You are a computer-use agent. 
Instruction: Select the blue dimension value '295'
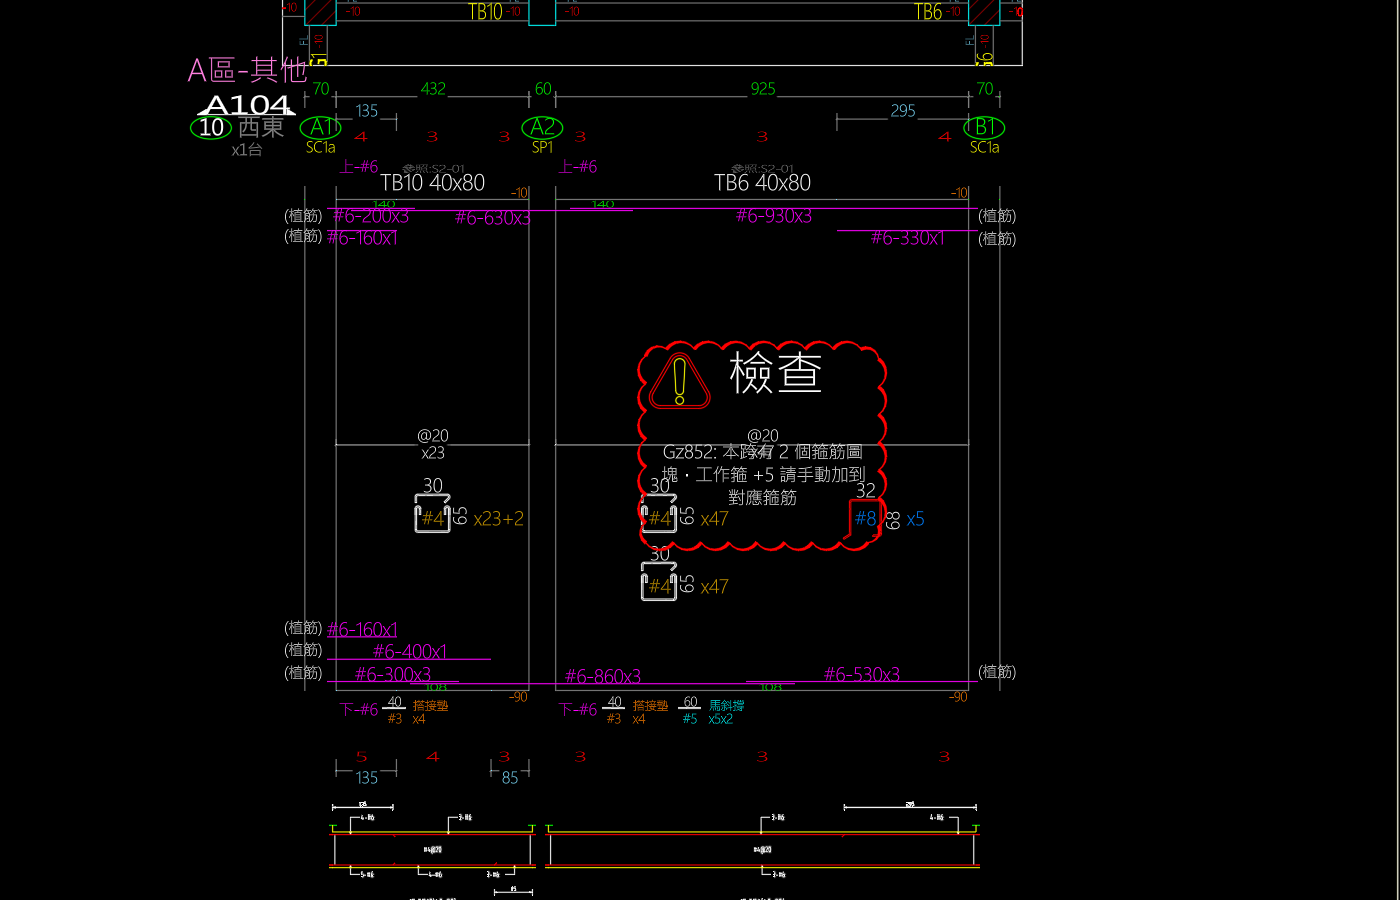[x=903, y=111]
